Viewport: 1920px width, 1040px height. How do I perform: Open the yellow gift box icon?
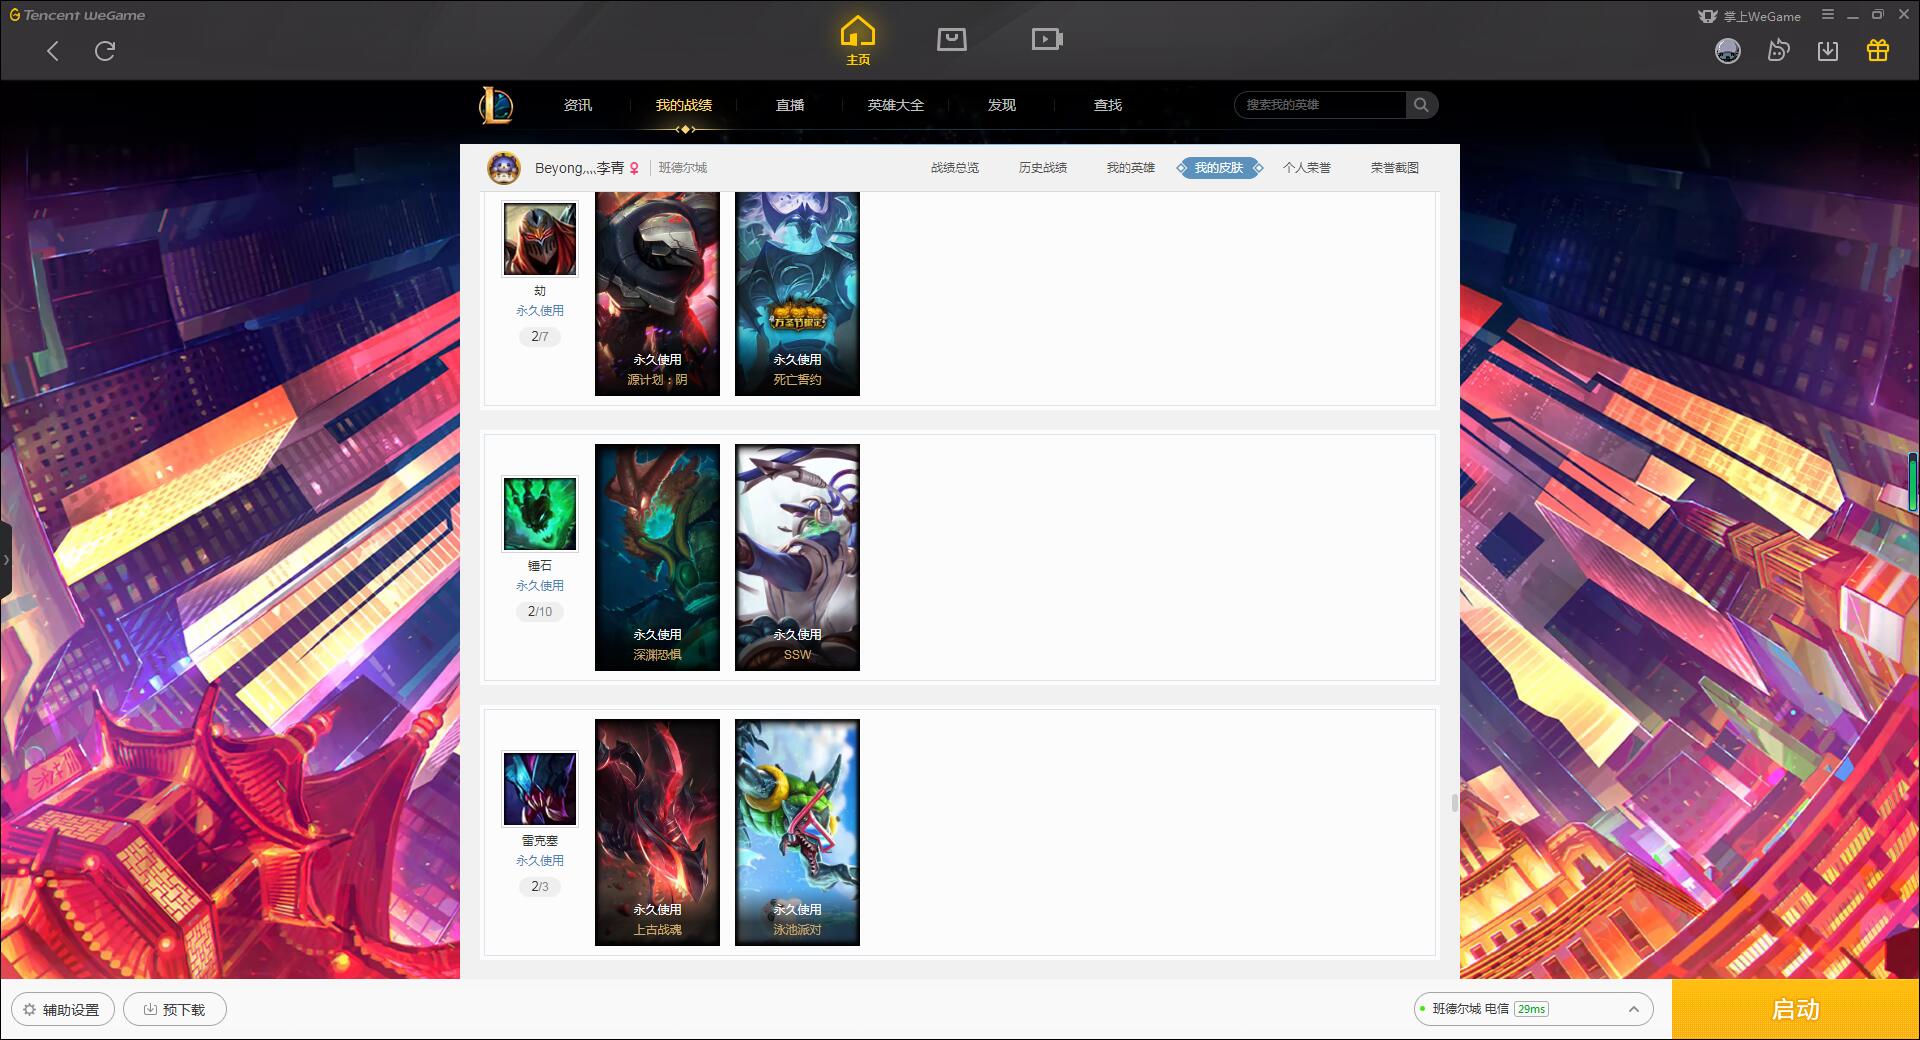(x=1878, y=50)
